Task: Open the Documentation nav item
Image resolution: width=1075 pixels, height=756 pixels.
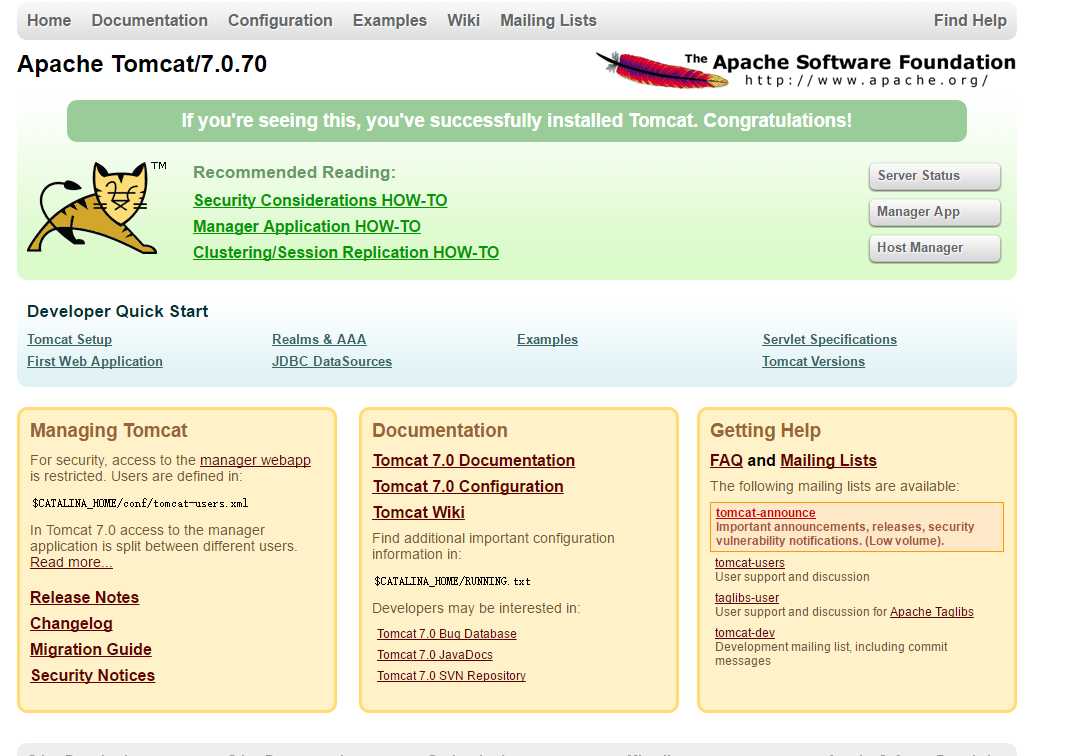Action: [149, 21]
